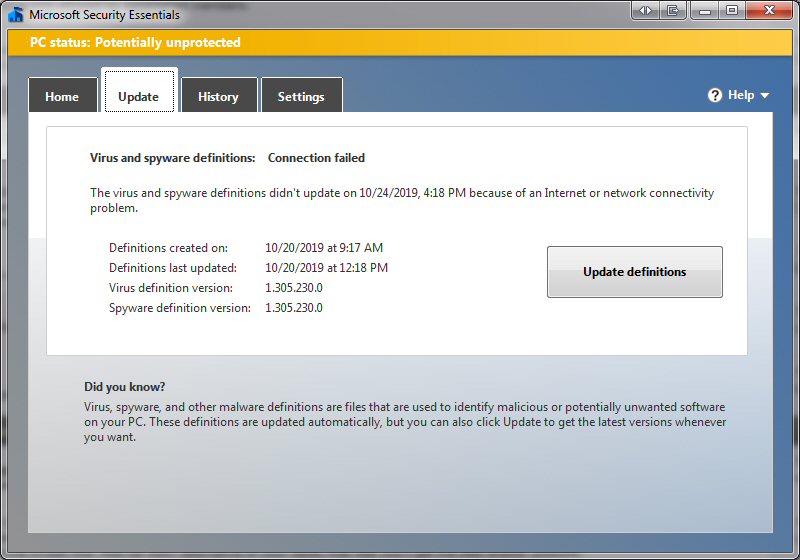800x560 pixels.
Task: Select the Update tab
Action: click(139, 91)
